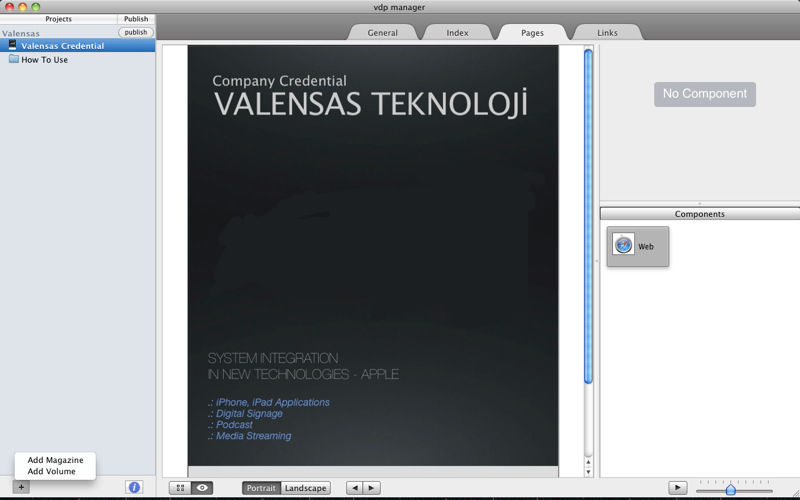800x500 pixels.
Task: Click the Components panel header
Action: (x=699, y=214)
